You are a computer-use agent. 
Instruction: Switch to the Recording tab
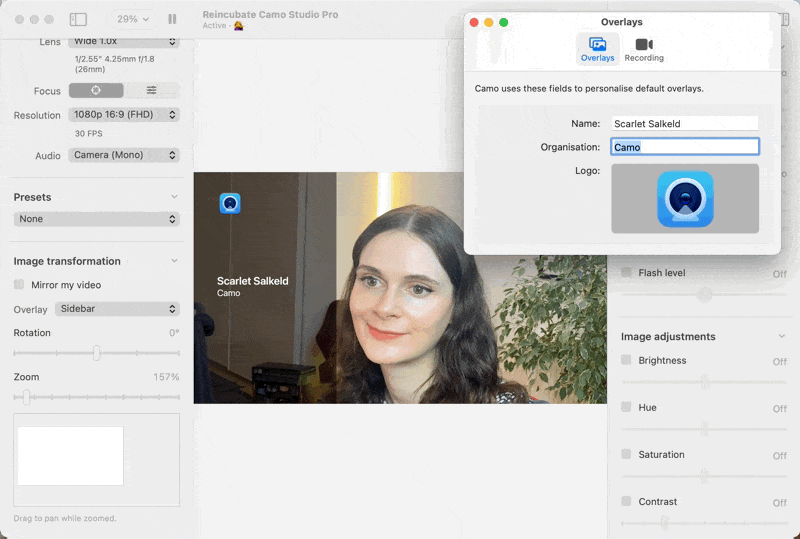[644, 50]
